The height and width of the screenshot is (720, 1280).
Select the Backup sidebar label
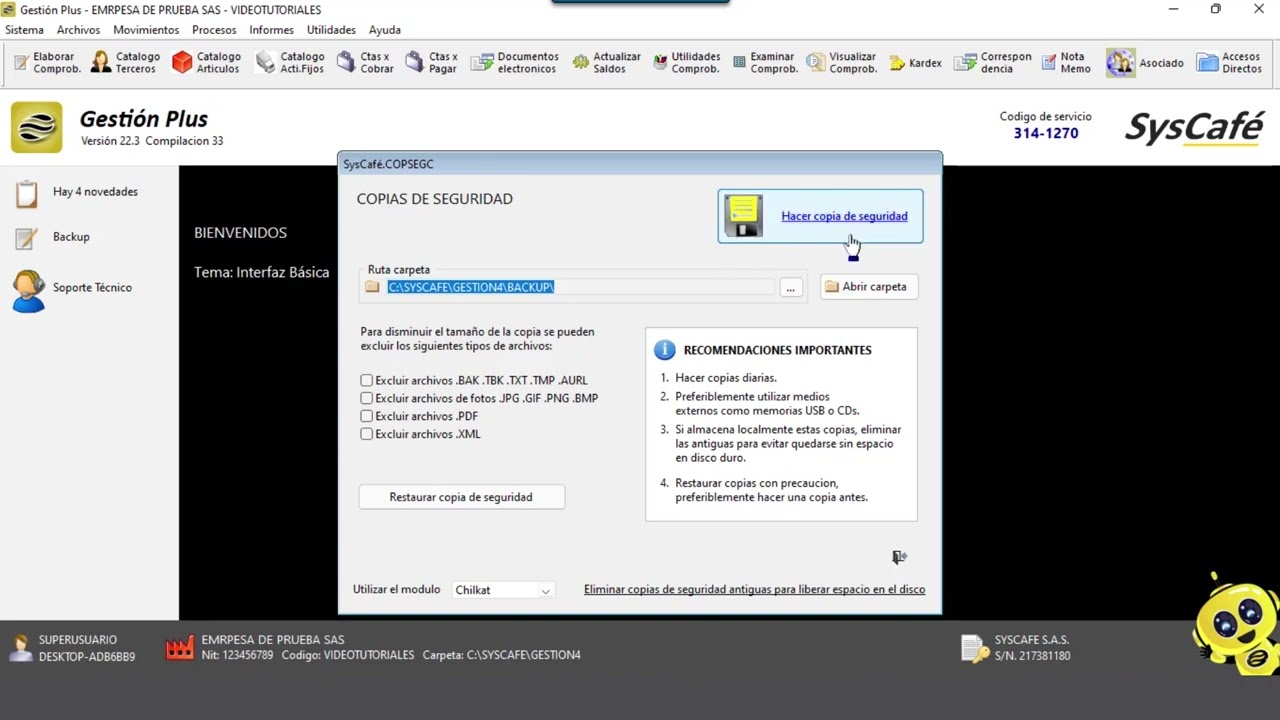(71, 237)
